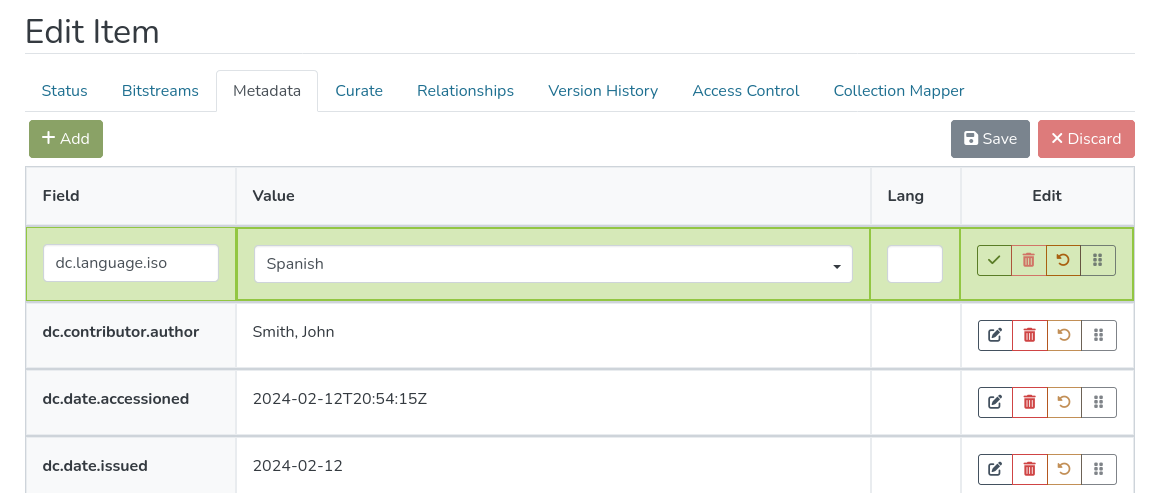Viewport: 1149px width, 493px height.
Task: Undo changes to the dc.language.iso row
Action: click(1063, 261)
